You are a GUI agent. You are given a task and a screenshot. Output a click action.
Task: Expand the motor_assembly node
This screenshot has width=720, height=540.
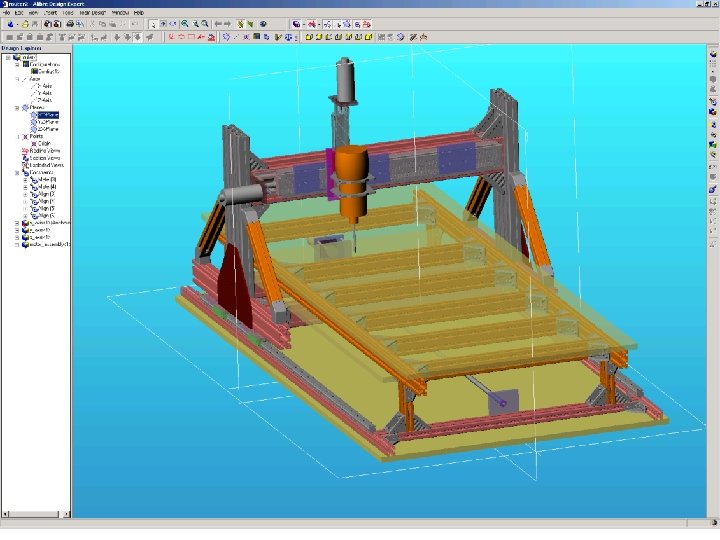click(x=17, y=243)
